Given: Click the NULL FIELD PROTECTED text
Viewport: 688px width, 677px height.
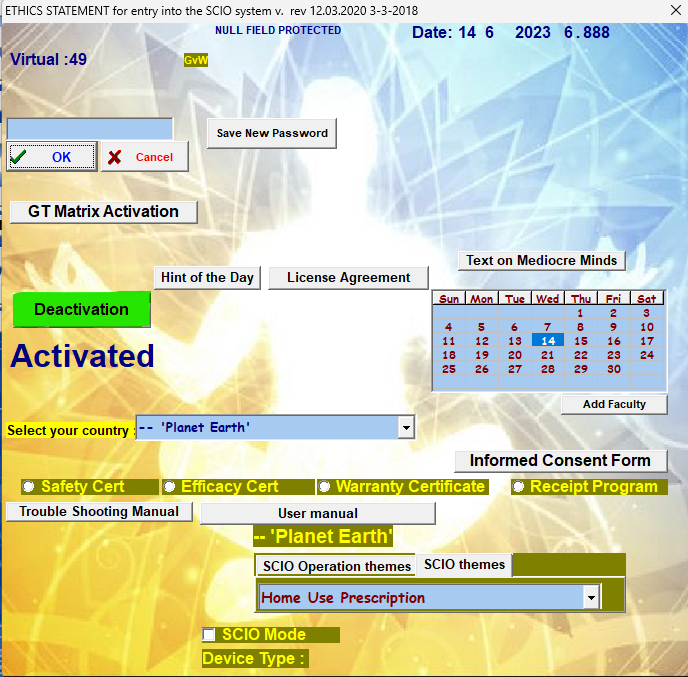Looking at the screenshot, I should 278,30.
